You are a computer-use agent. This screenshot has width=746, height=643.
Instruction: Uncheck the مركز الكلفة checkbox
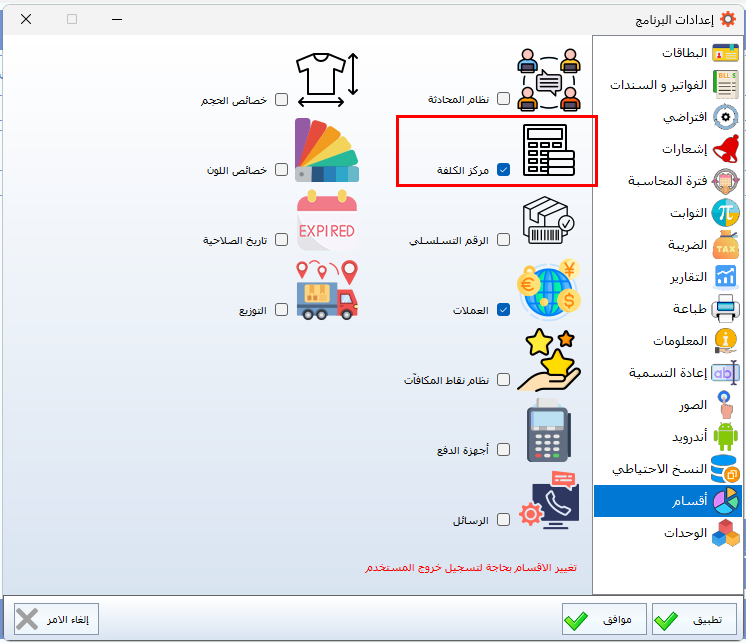504,170
